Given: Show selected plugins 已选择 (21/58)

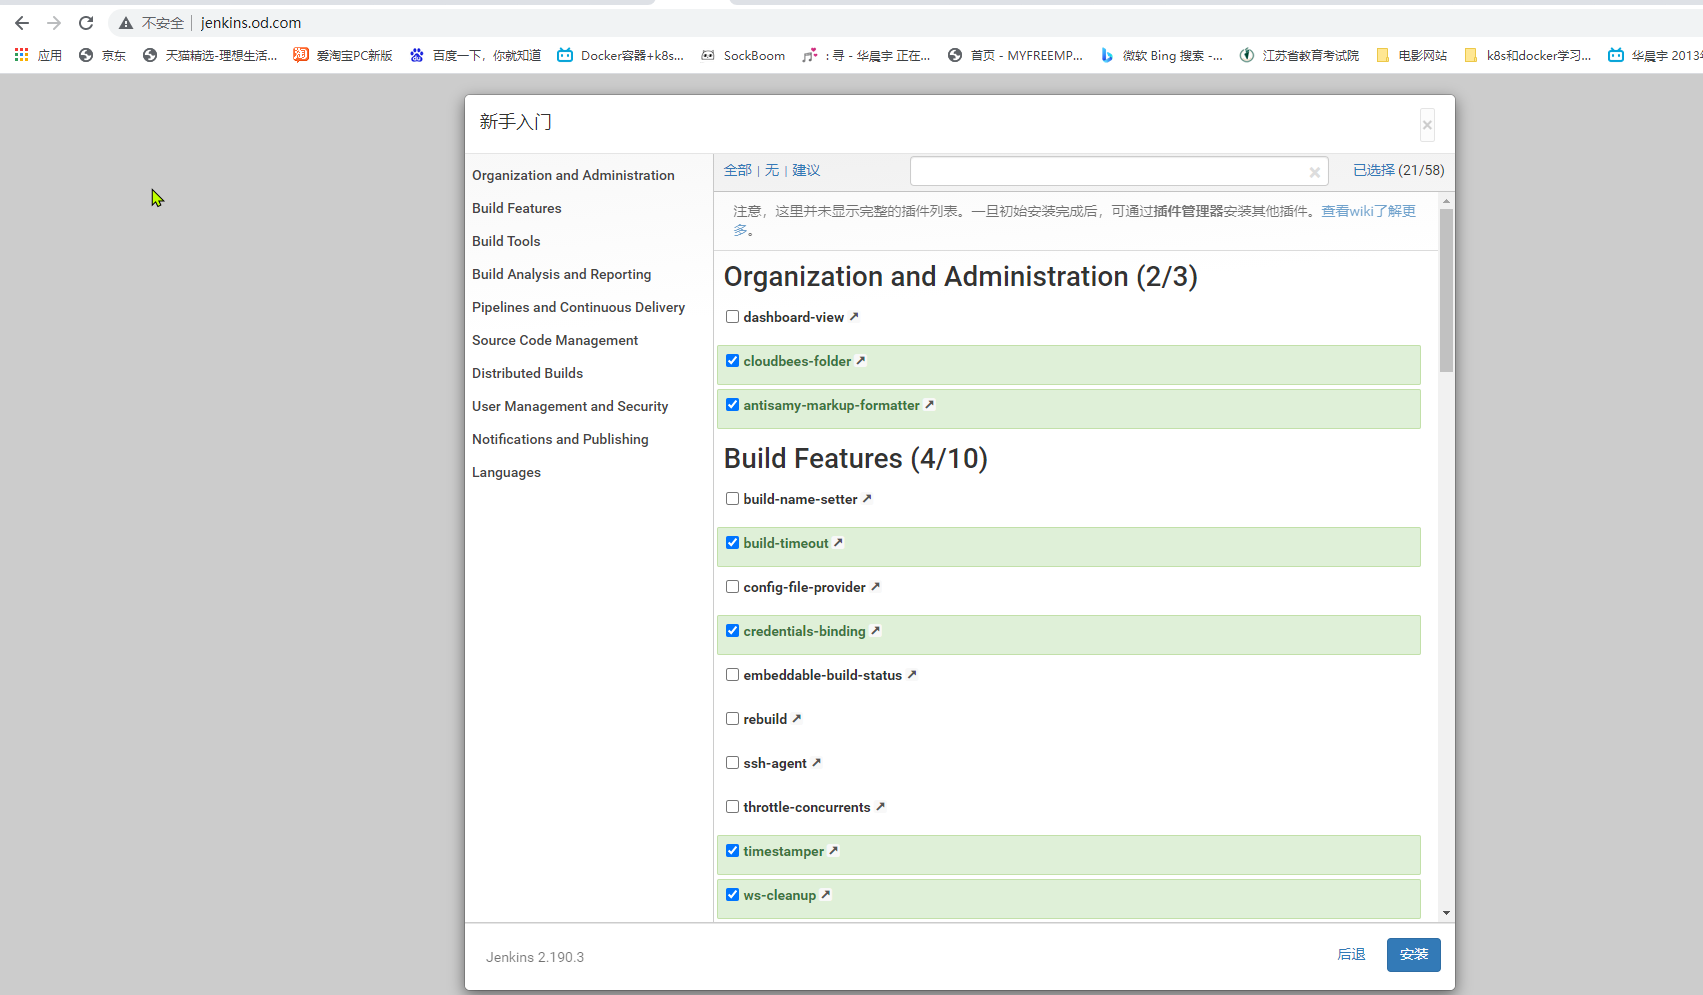Looking at the screenshot, I should point(1399,170).
